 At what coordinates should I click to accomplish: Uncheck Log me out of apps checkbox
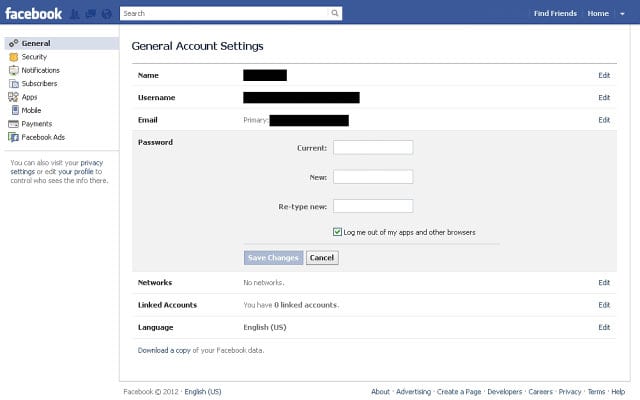click(x=337, y=232)
